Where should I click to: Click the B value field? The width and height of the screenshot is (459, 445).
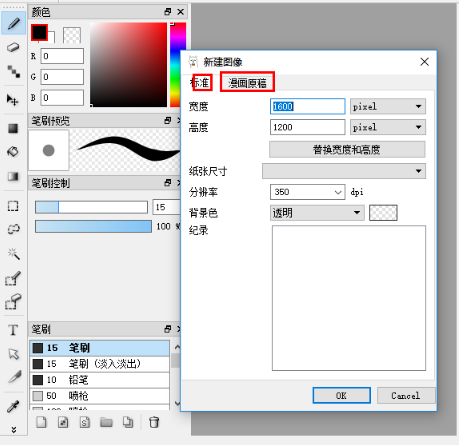62,98
